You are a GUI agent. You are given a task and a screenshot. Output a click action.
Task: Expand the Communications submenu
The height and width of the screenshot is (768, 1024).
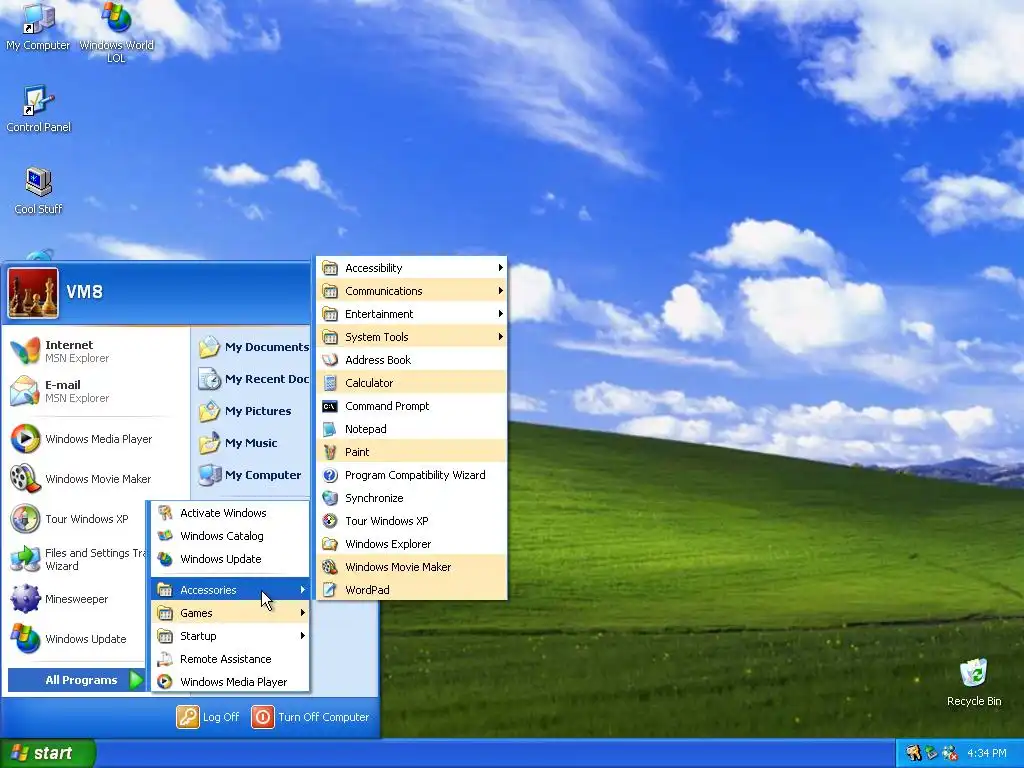pos(411,291)
